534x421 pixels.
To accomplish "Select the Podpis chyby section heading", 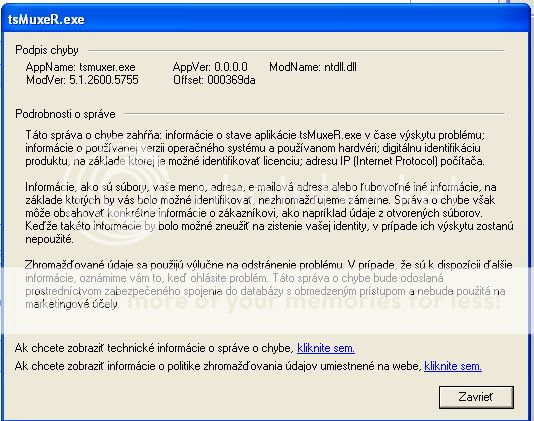I will (47, 50).
